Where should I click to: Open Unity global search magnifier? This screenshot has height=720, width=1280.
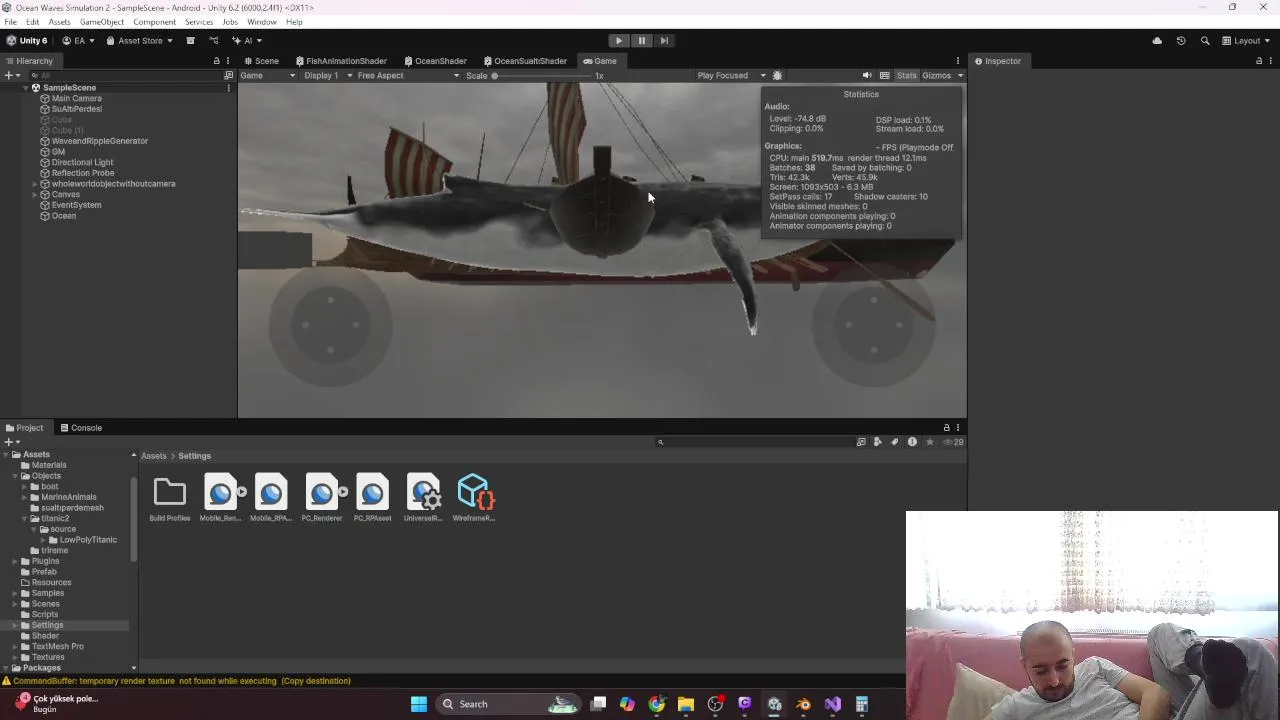pyautogui.click(x=1205, y=41)
